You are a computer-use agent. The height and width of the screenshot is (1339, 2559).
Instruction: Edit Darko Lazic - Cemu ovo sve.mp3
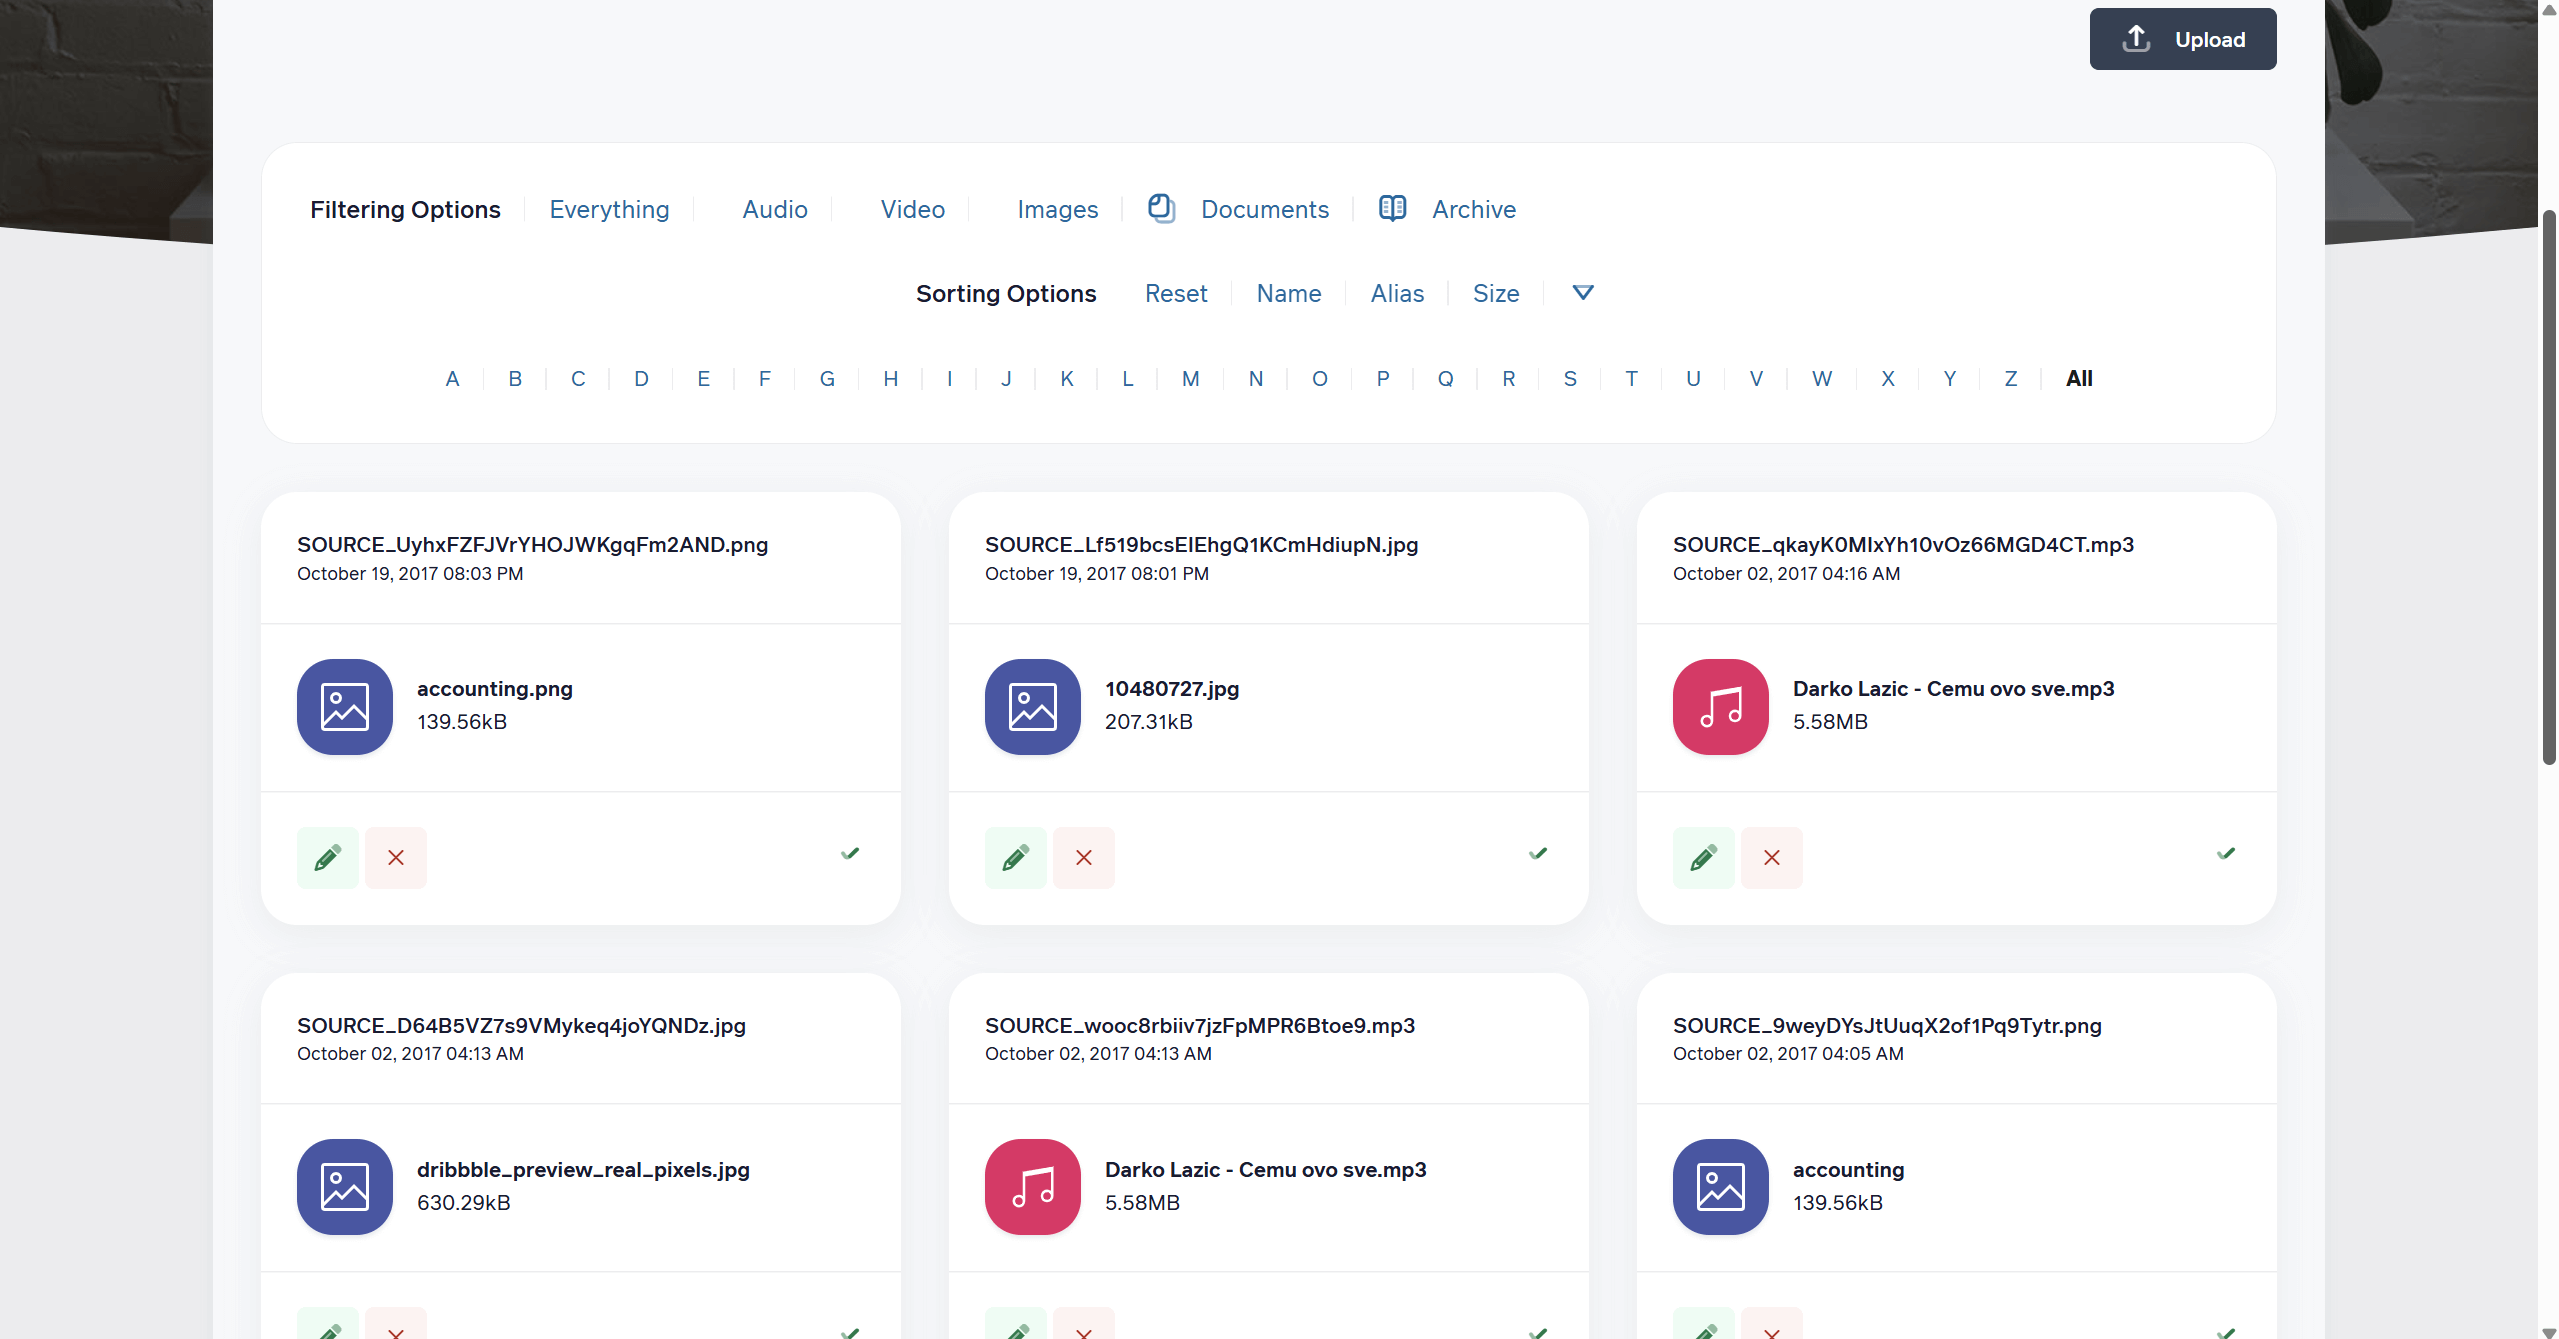coord(1703,857)
